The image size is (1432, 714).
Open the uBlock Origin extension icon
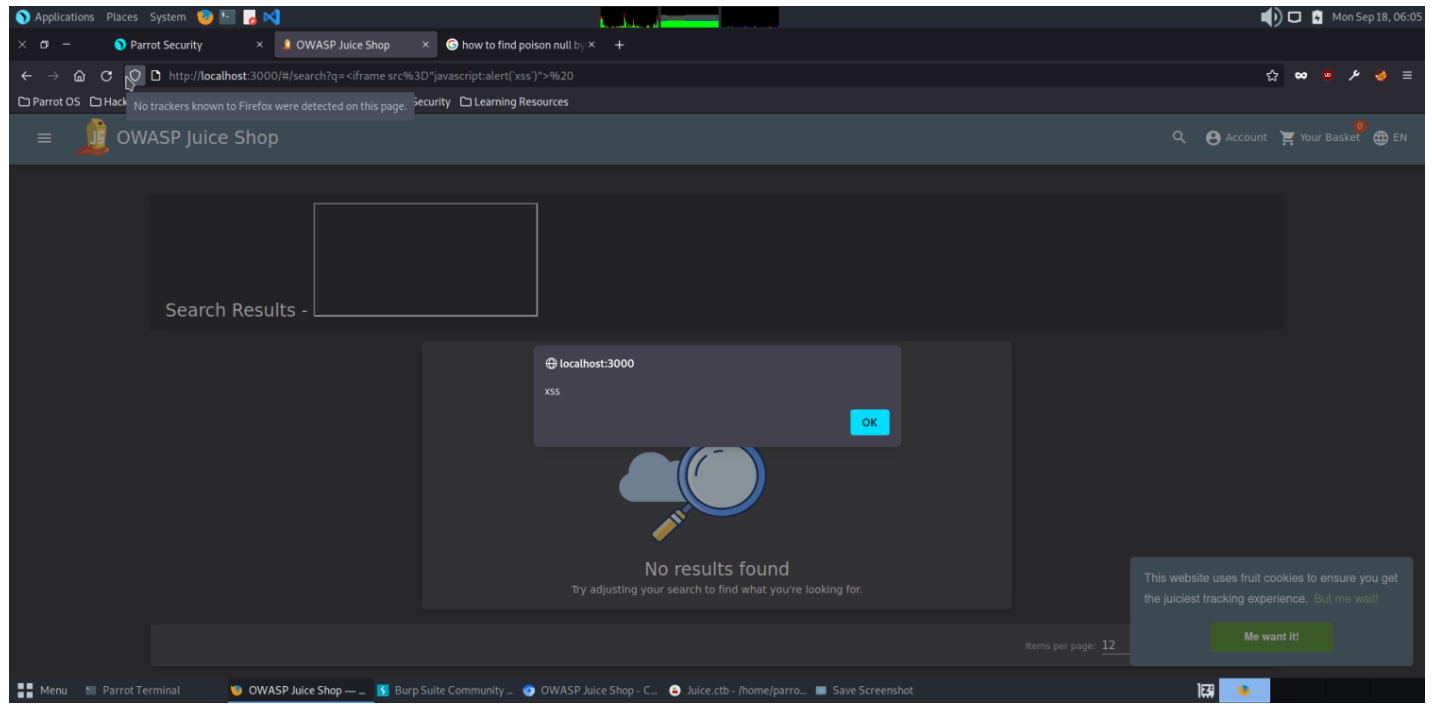(1327, 75)
